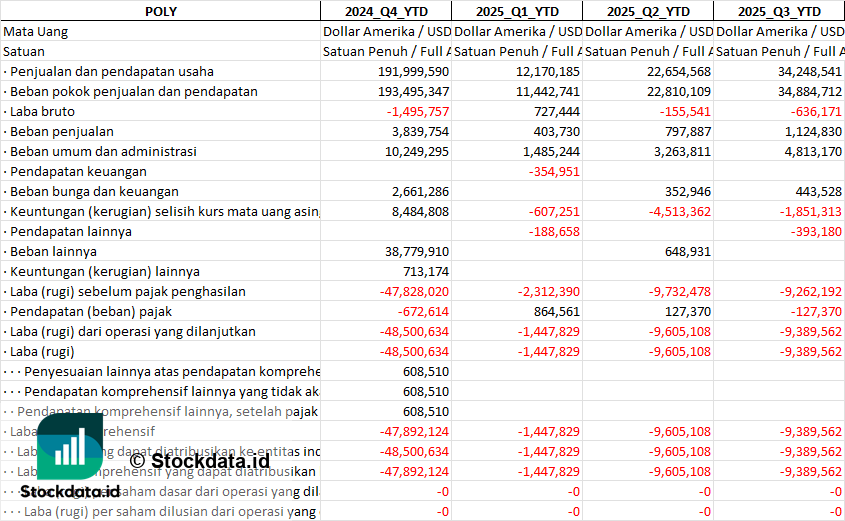Screen dimensions: 845x521
Task: Select the 2025_Q1_YTD column header
Action: [x=517, y=11]
